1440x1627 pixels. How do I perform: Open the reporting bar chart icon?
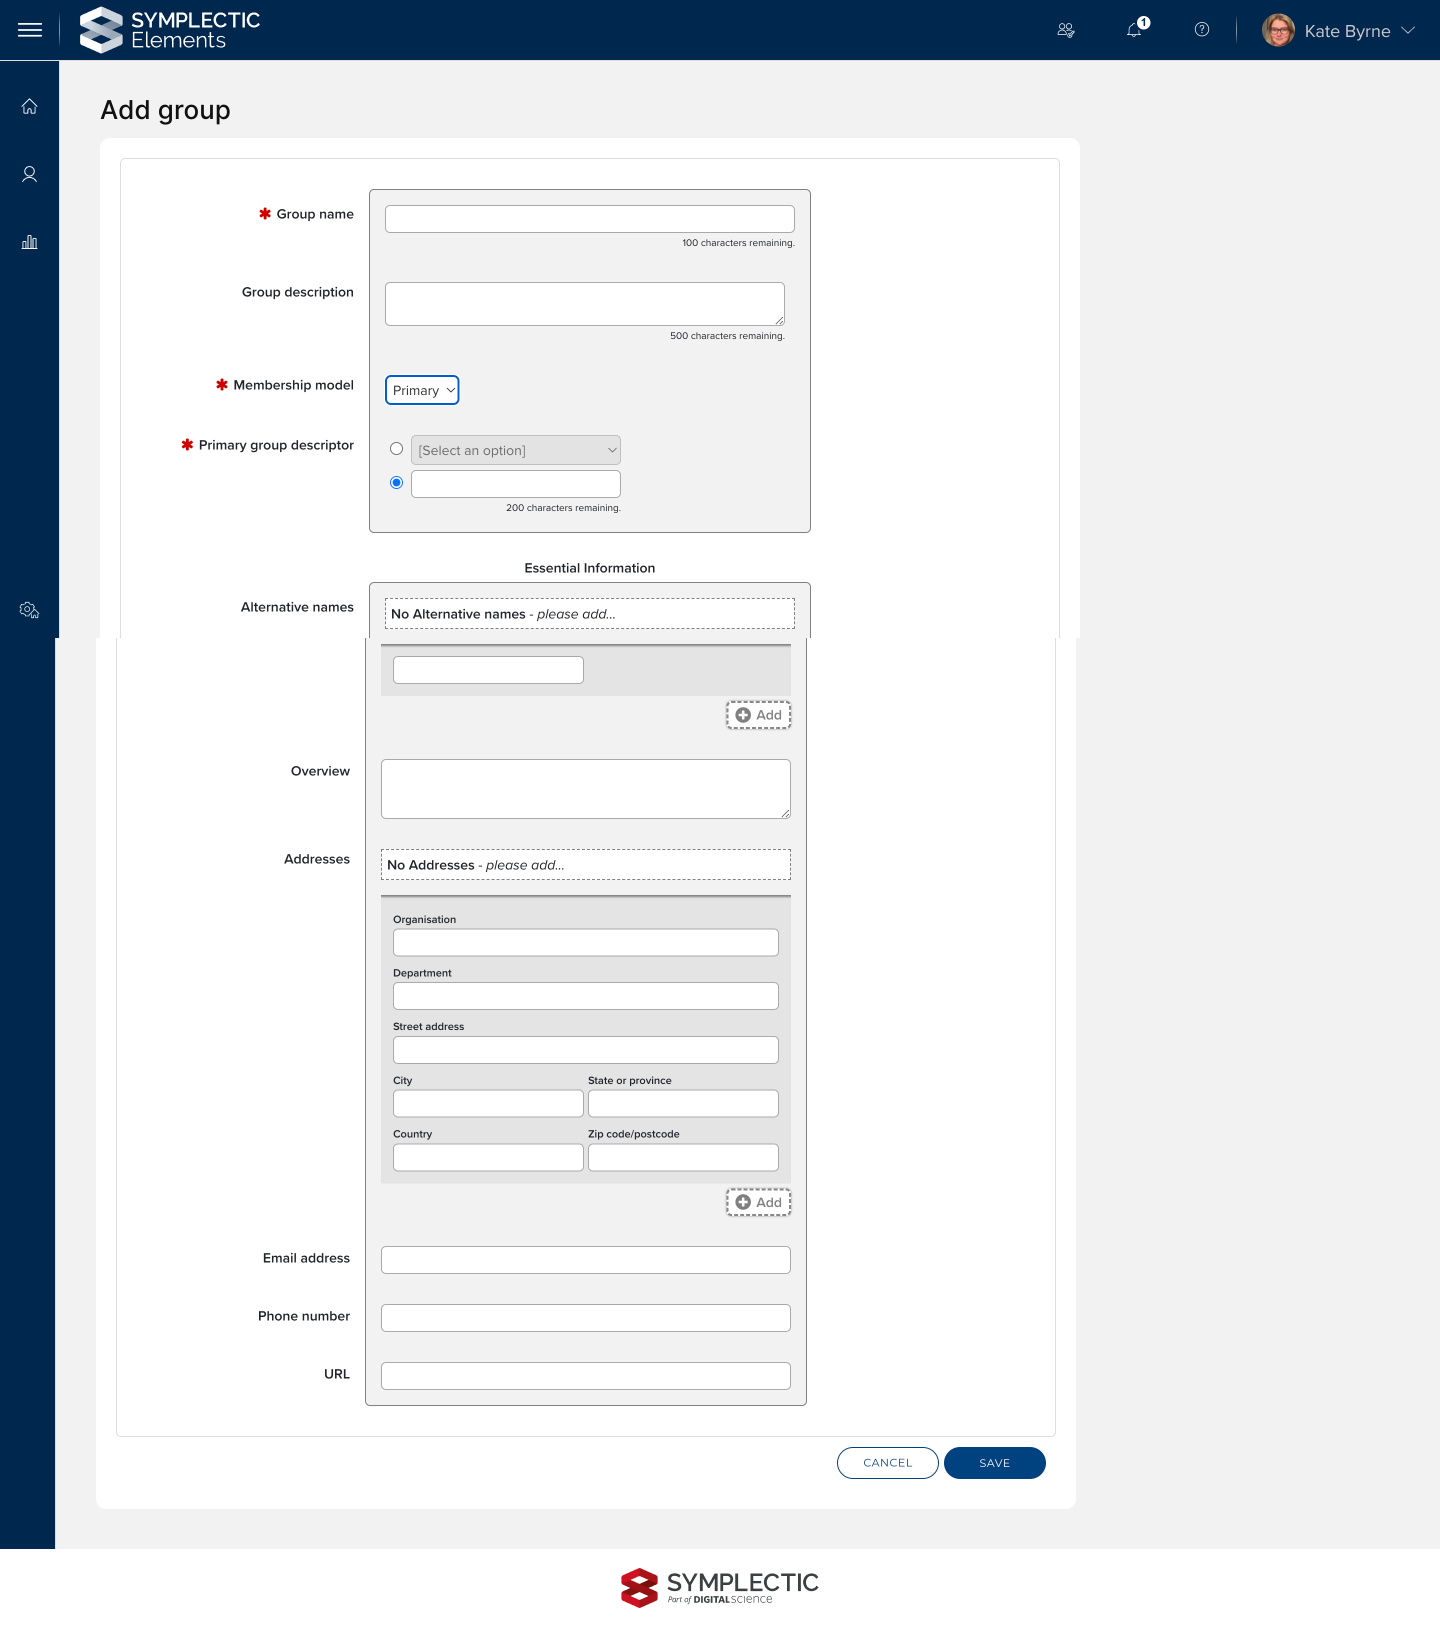pyautogui.click(x=30, y=242)
